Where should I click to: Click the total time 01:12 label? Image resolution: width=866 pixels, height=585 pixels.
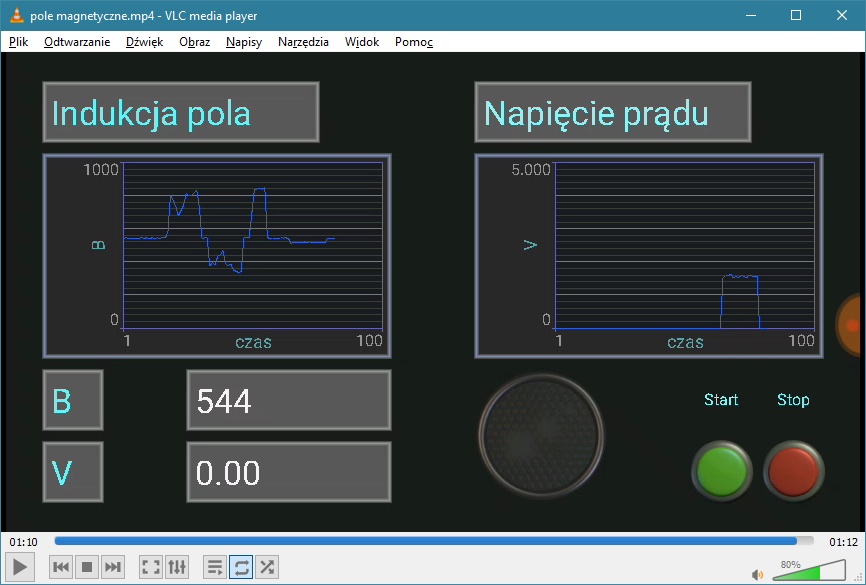843,542
